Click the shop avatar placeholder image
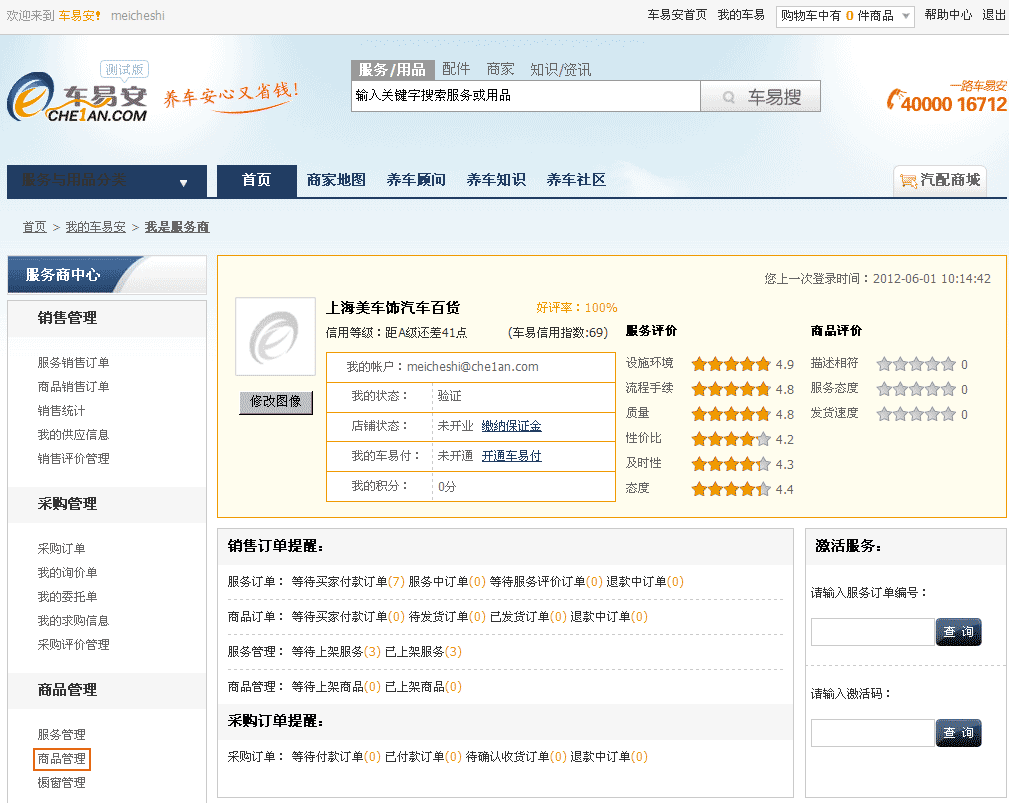Image resolution: width=1009 pixels, height=803 pixels. [275, 337]
